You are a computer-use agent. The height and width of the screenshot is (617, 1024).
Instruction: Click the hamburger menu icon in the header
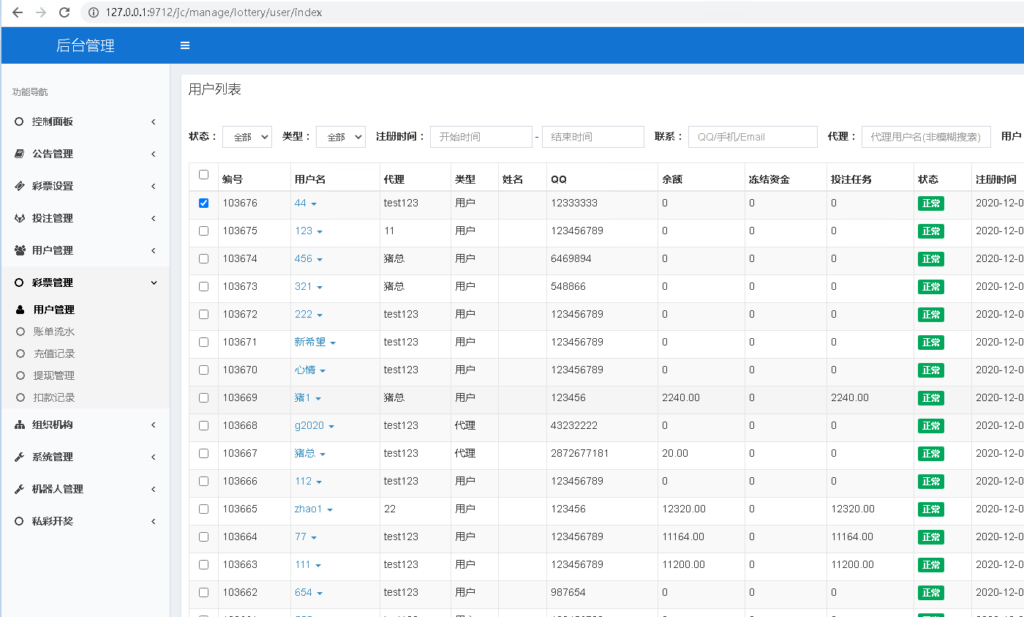click(184, 44)
